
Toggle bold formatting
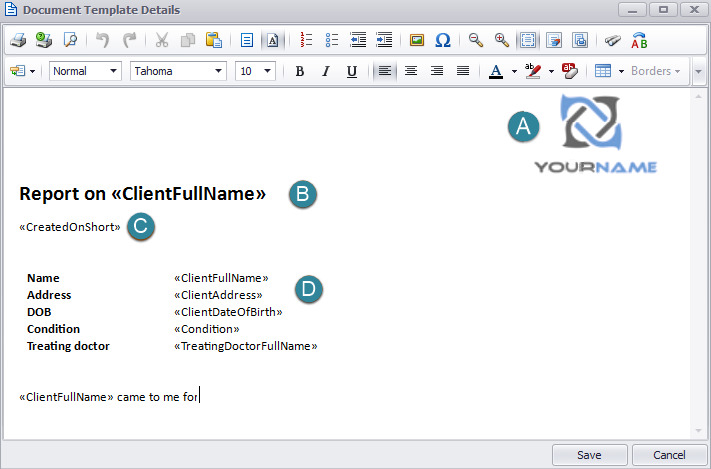click(299, 71)
